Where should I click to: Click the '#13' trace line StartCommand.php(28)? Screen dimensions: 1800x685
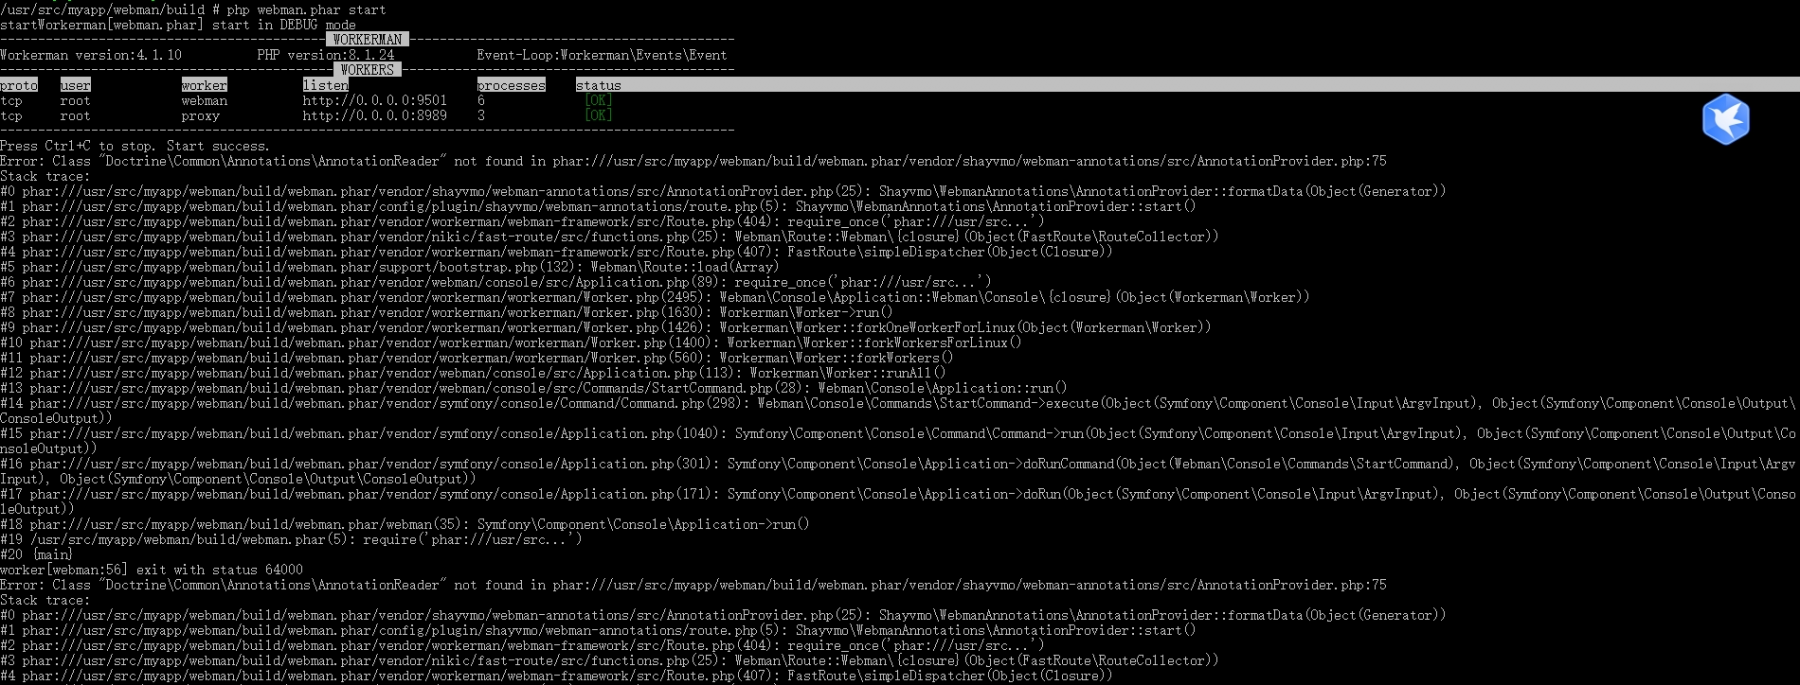pyautogui.click(x=534, y=388)
